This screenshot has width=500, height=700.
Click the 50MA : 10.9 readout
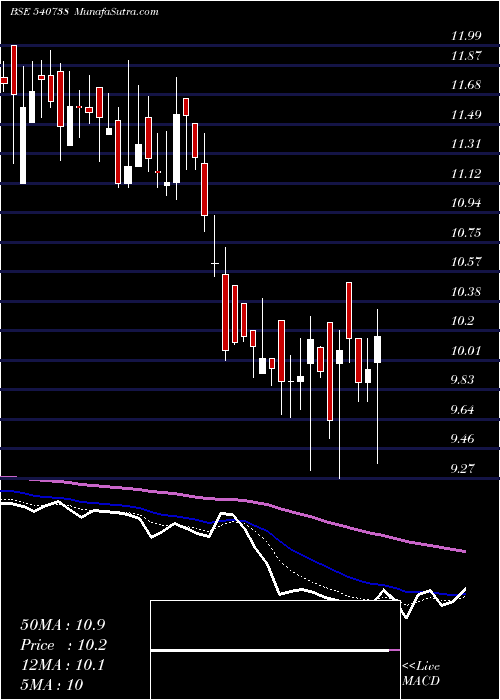[x=65, y=625]
